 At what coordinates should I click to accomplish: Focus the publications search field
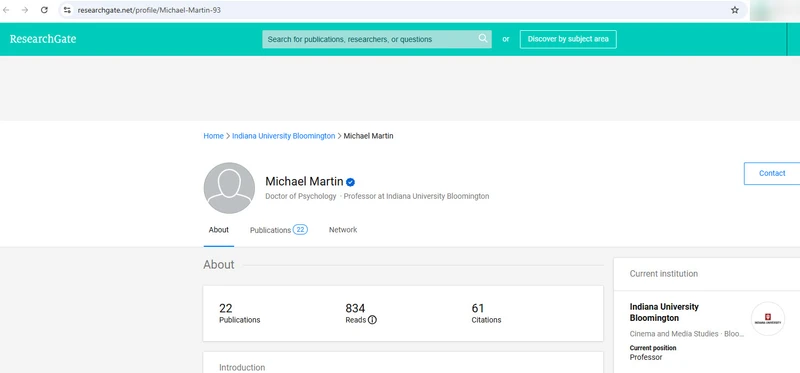[x=377, y=39]
